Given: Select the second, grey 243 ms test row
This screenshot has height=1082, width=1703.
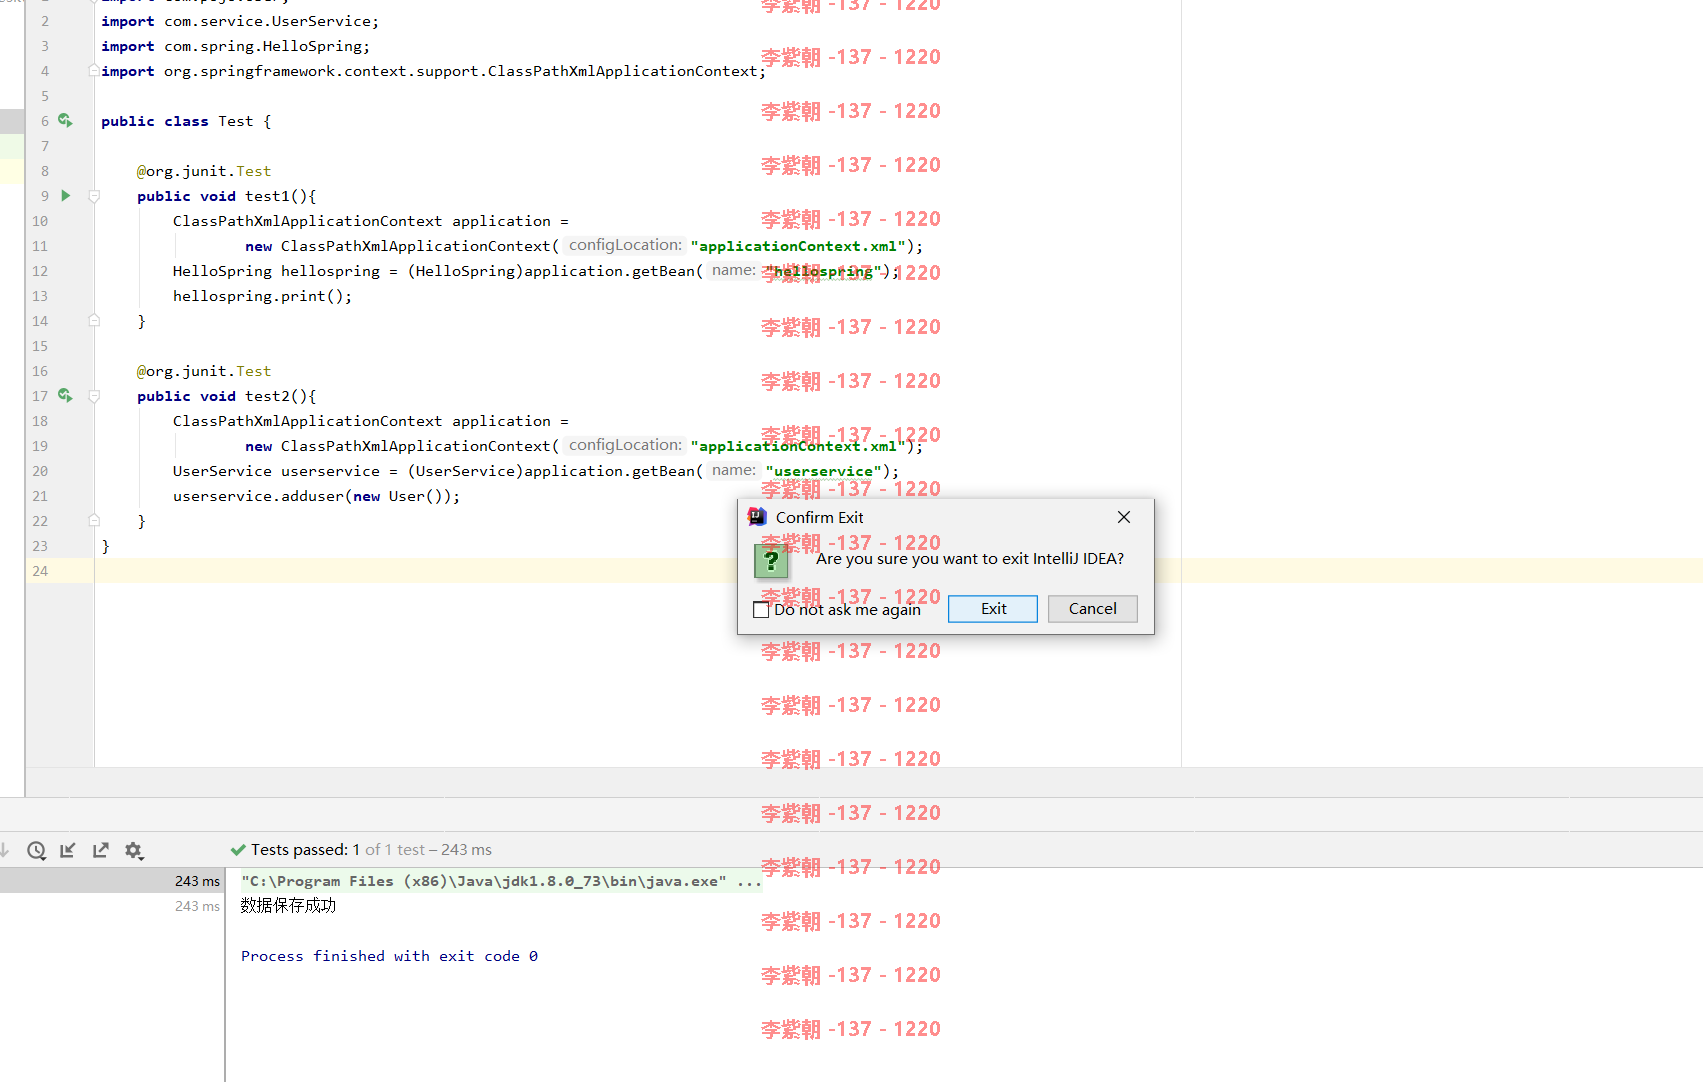Looking at the screenshot, I should [x=112, y=906].
